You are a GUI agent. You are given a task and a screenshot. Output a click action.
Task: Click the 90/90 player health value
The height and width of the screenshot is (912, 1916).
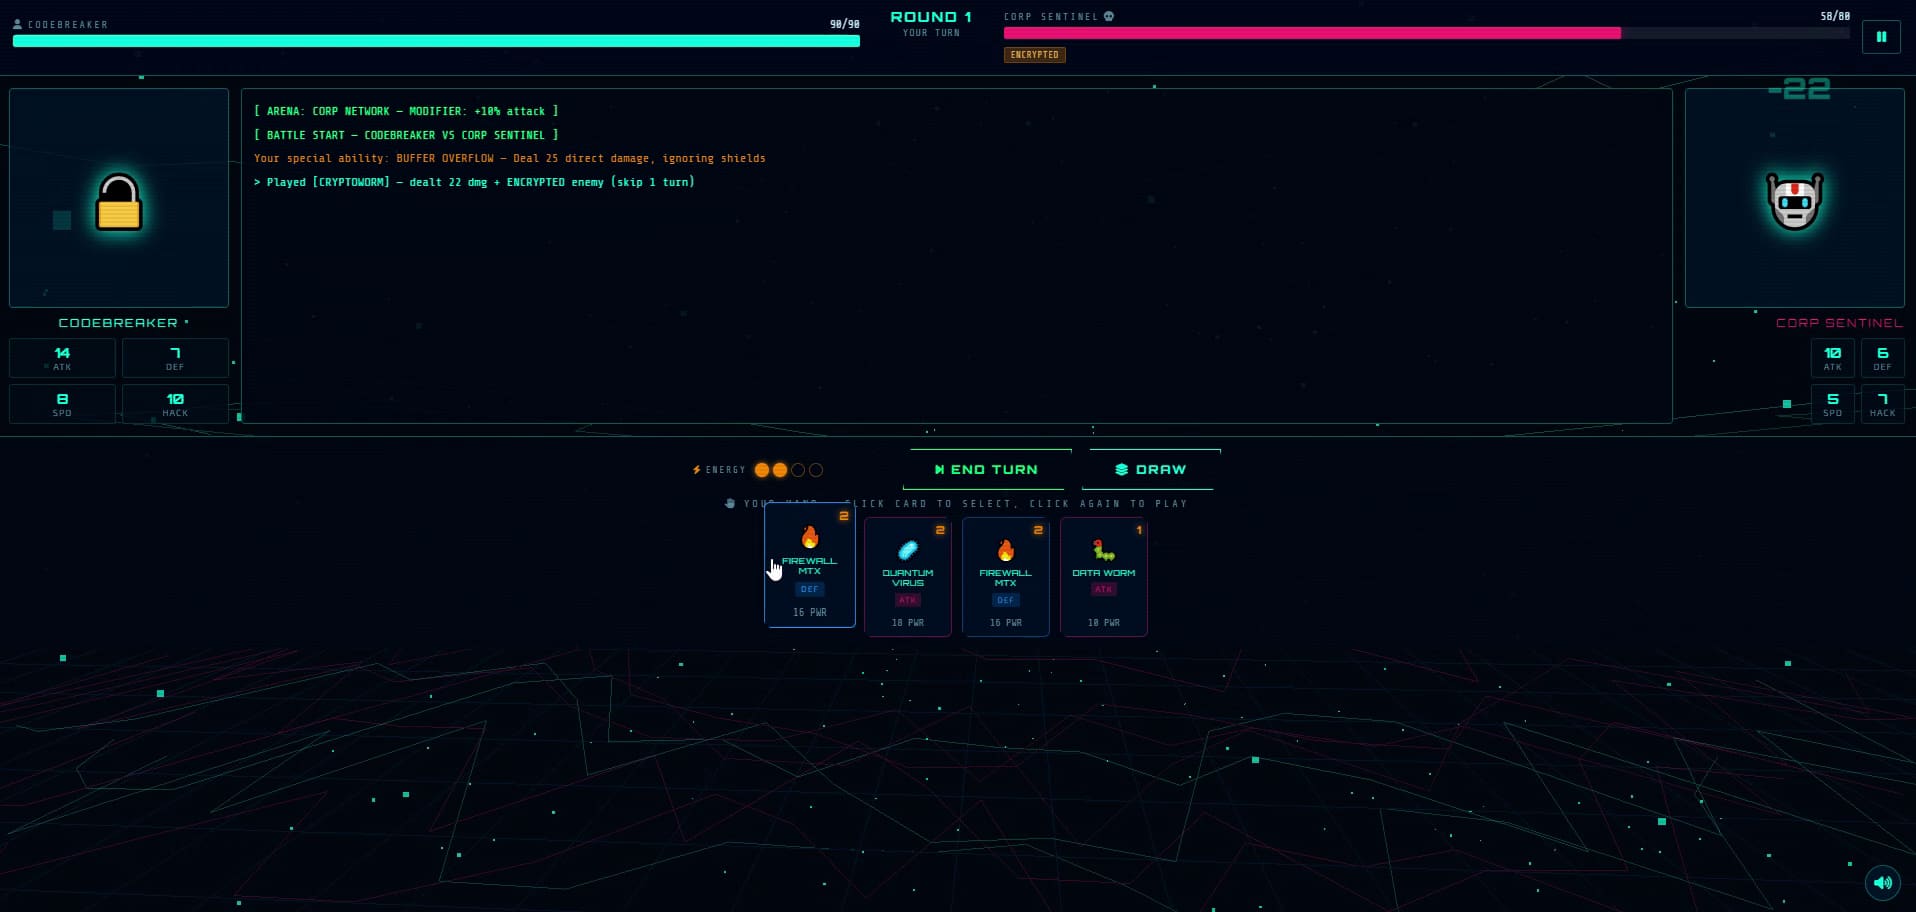pos(844,24)
